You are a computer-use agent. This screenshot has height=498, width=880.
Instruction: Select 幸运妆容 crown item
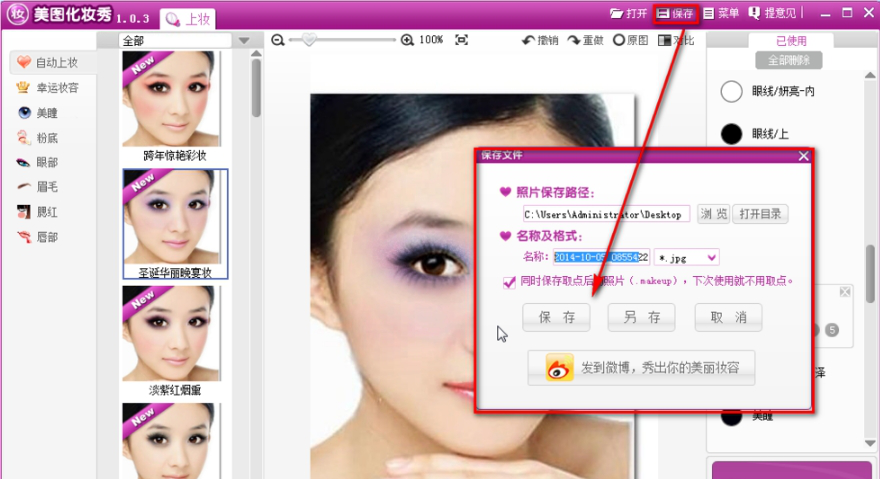(48, 88)
